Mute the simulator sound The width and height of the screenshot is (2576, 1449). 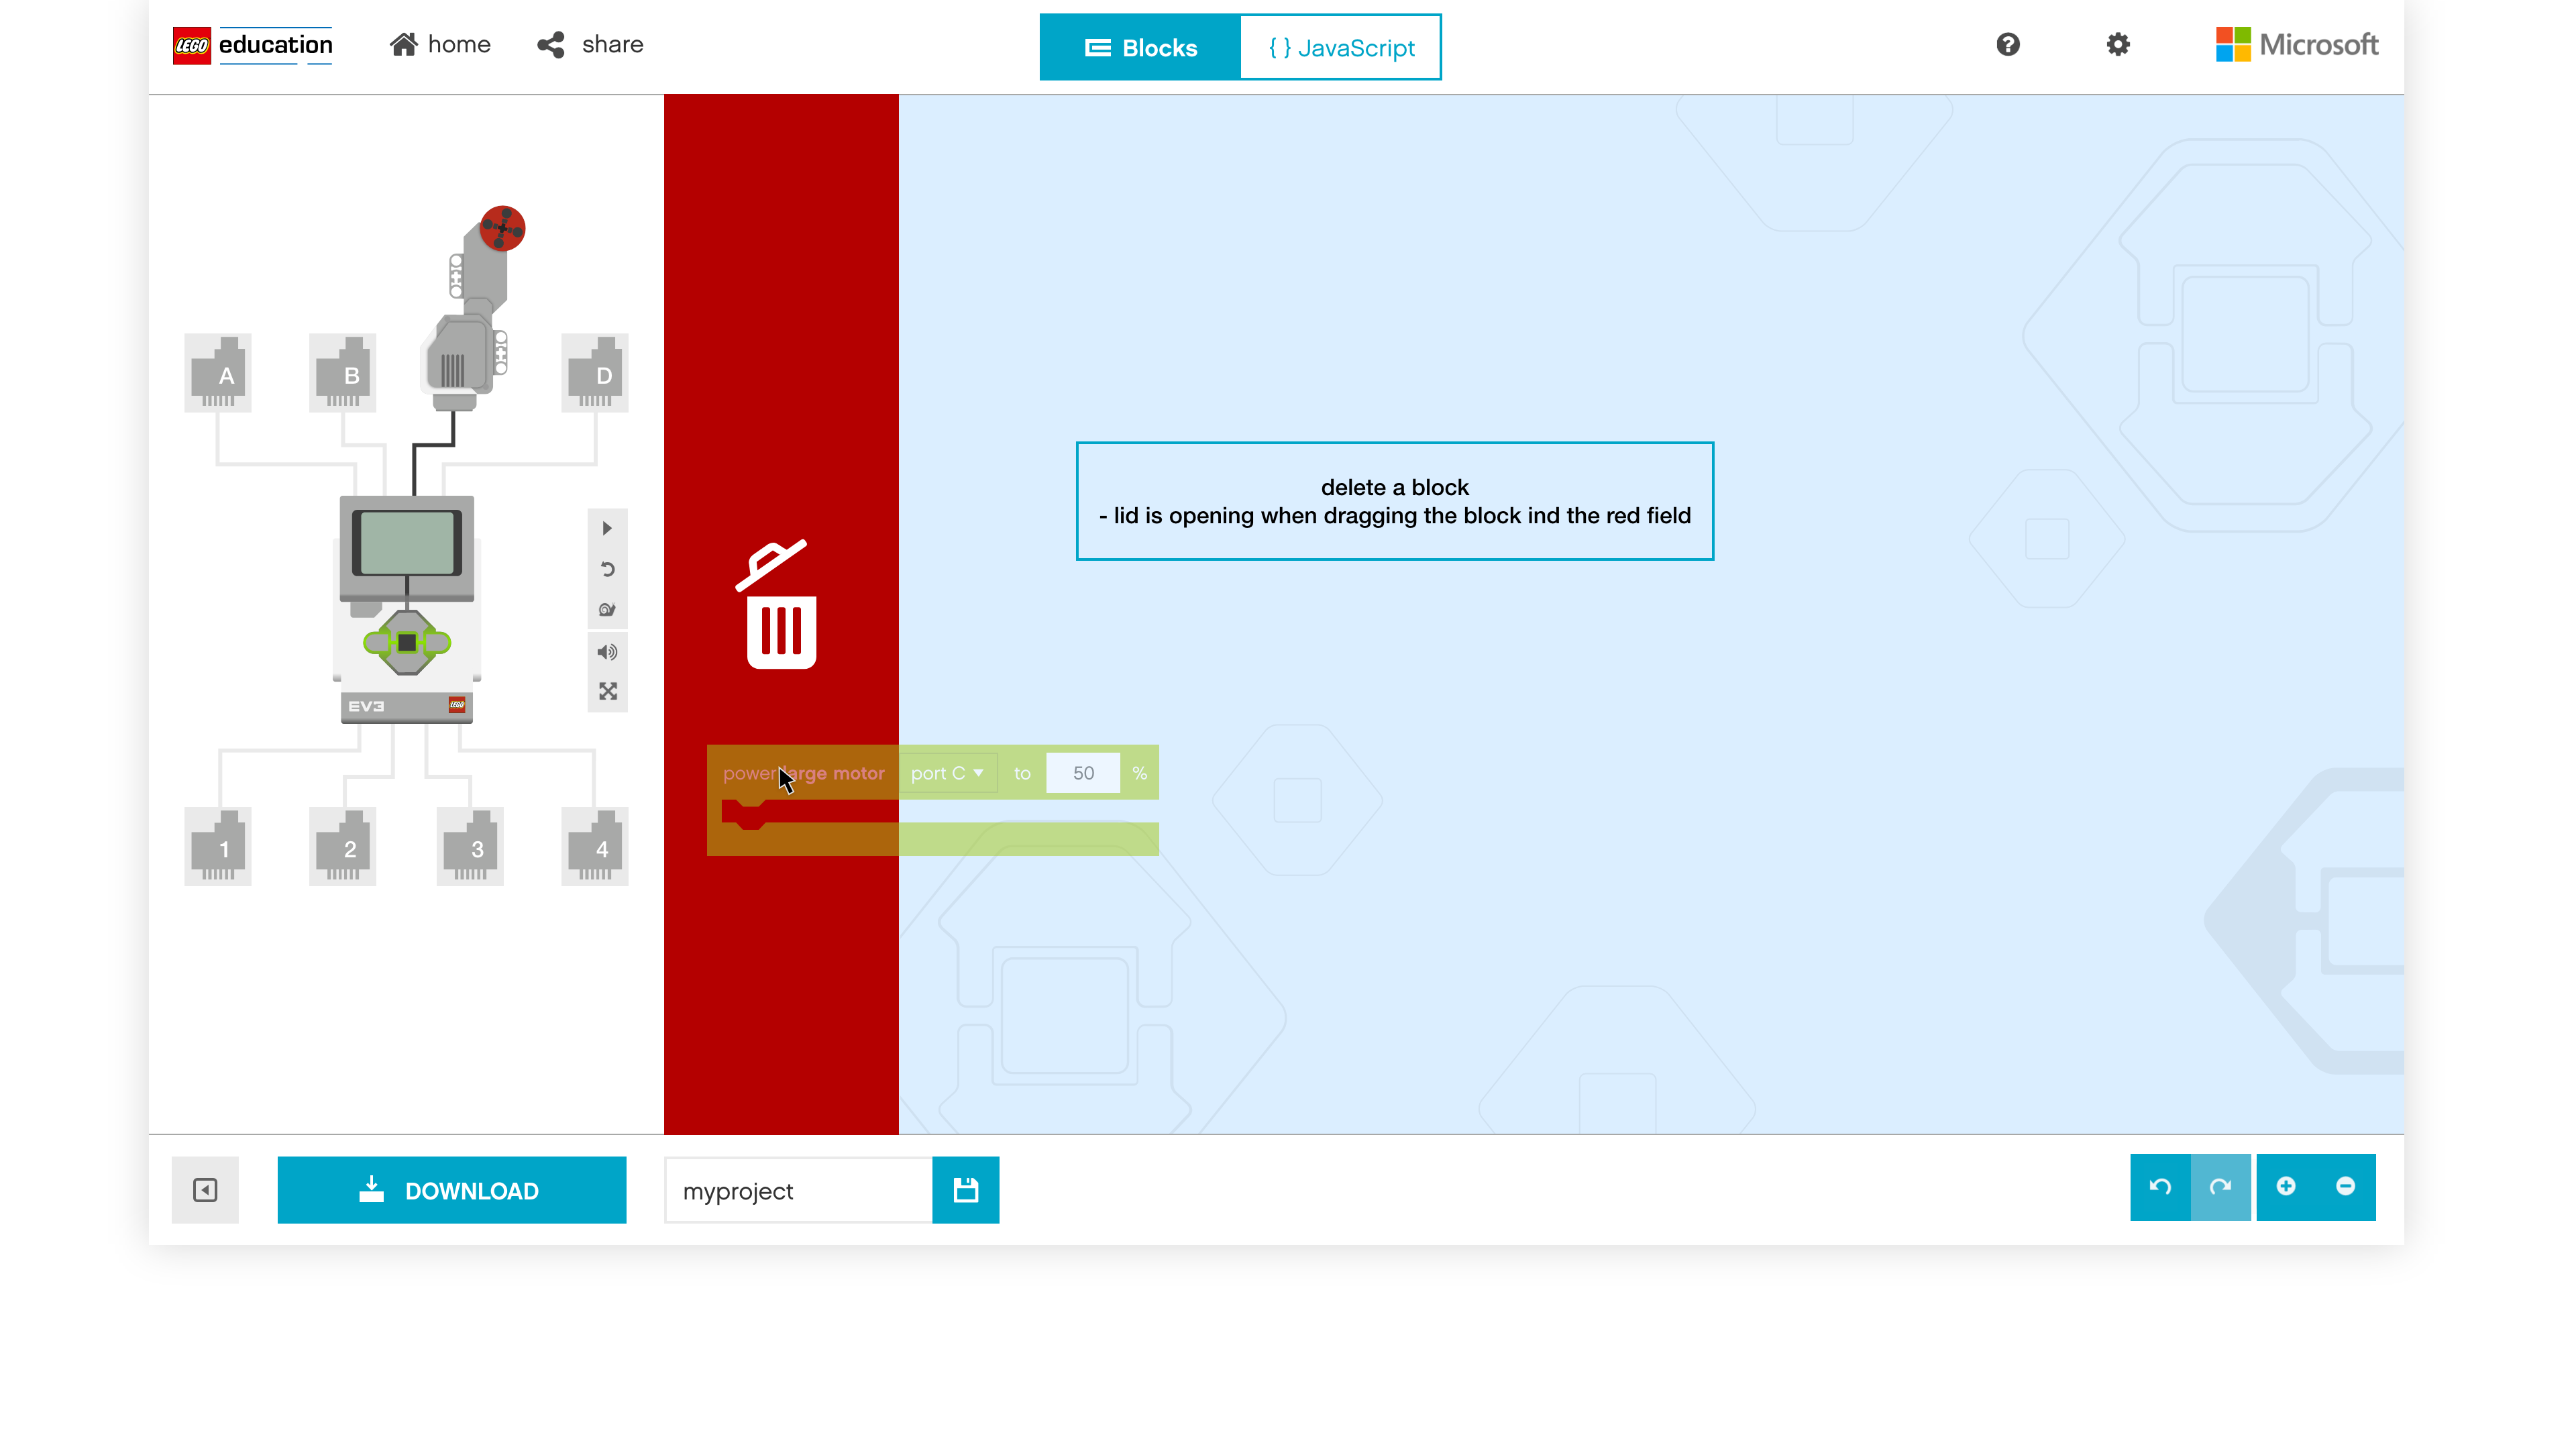tap(607, 652)
